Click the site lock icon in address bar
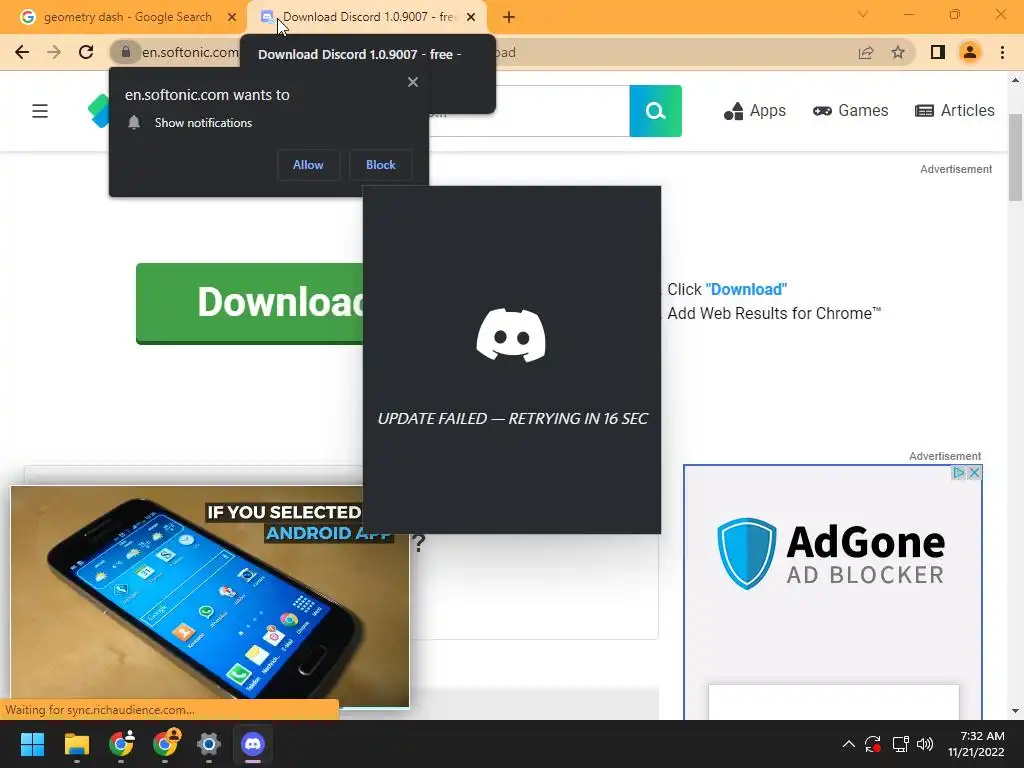The height and width of the screenshot is (768, 1024). (125, 52)
